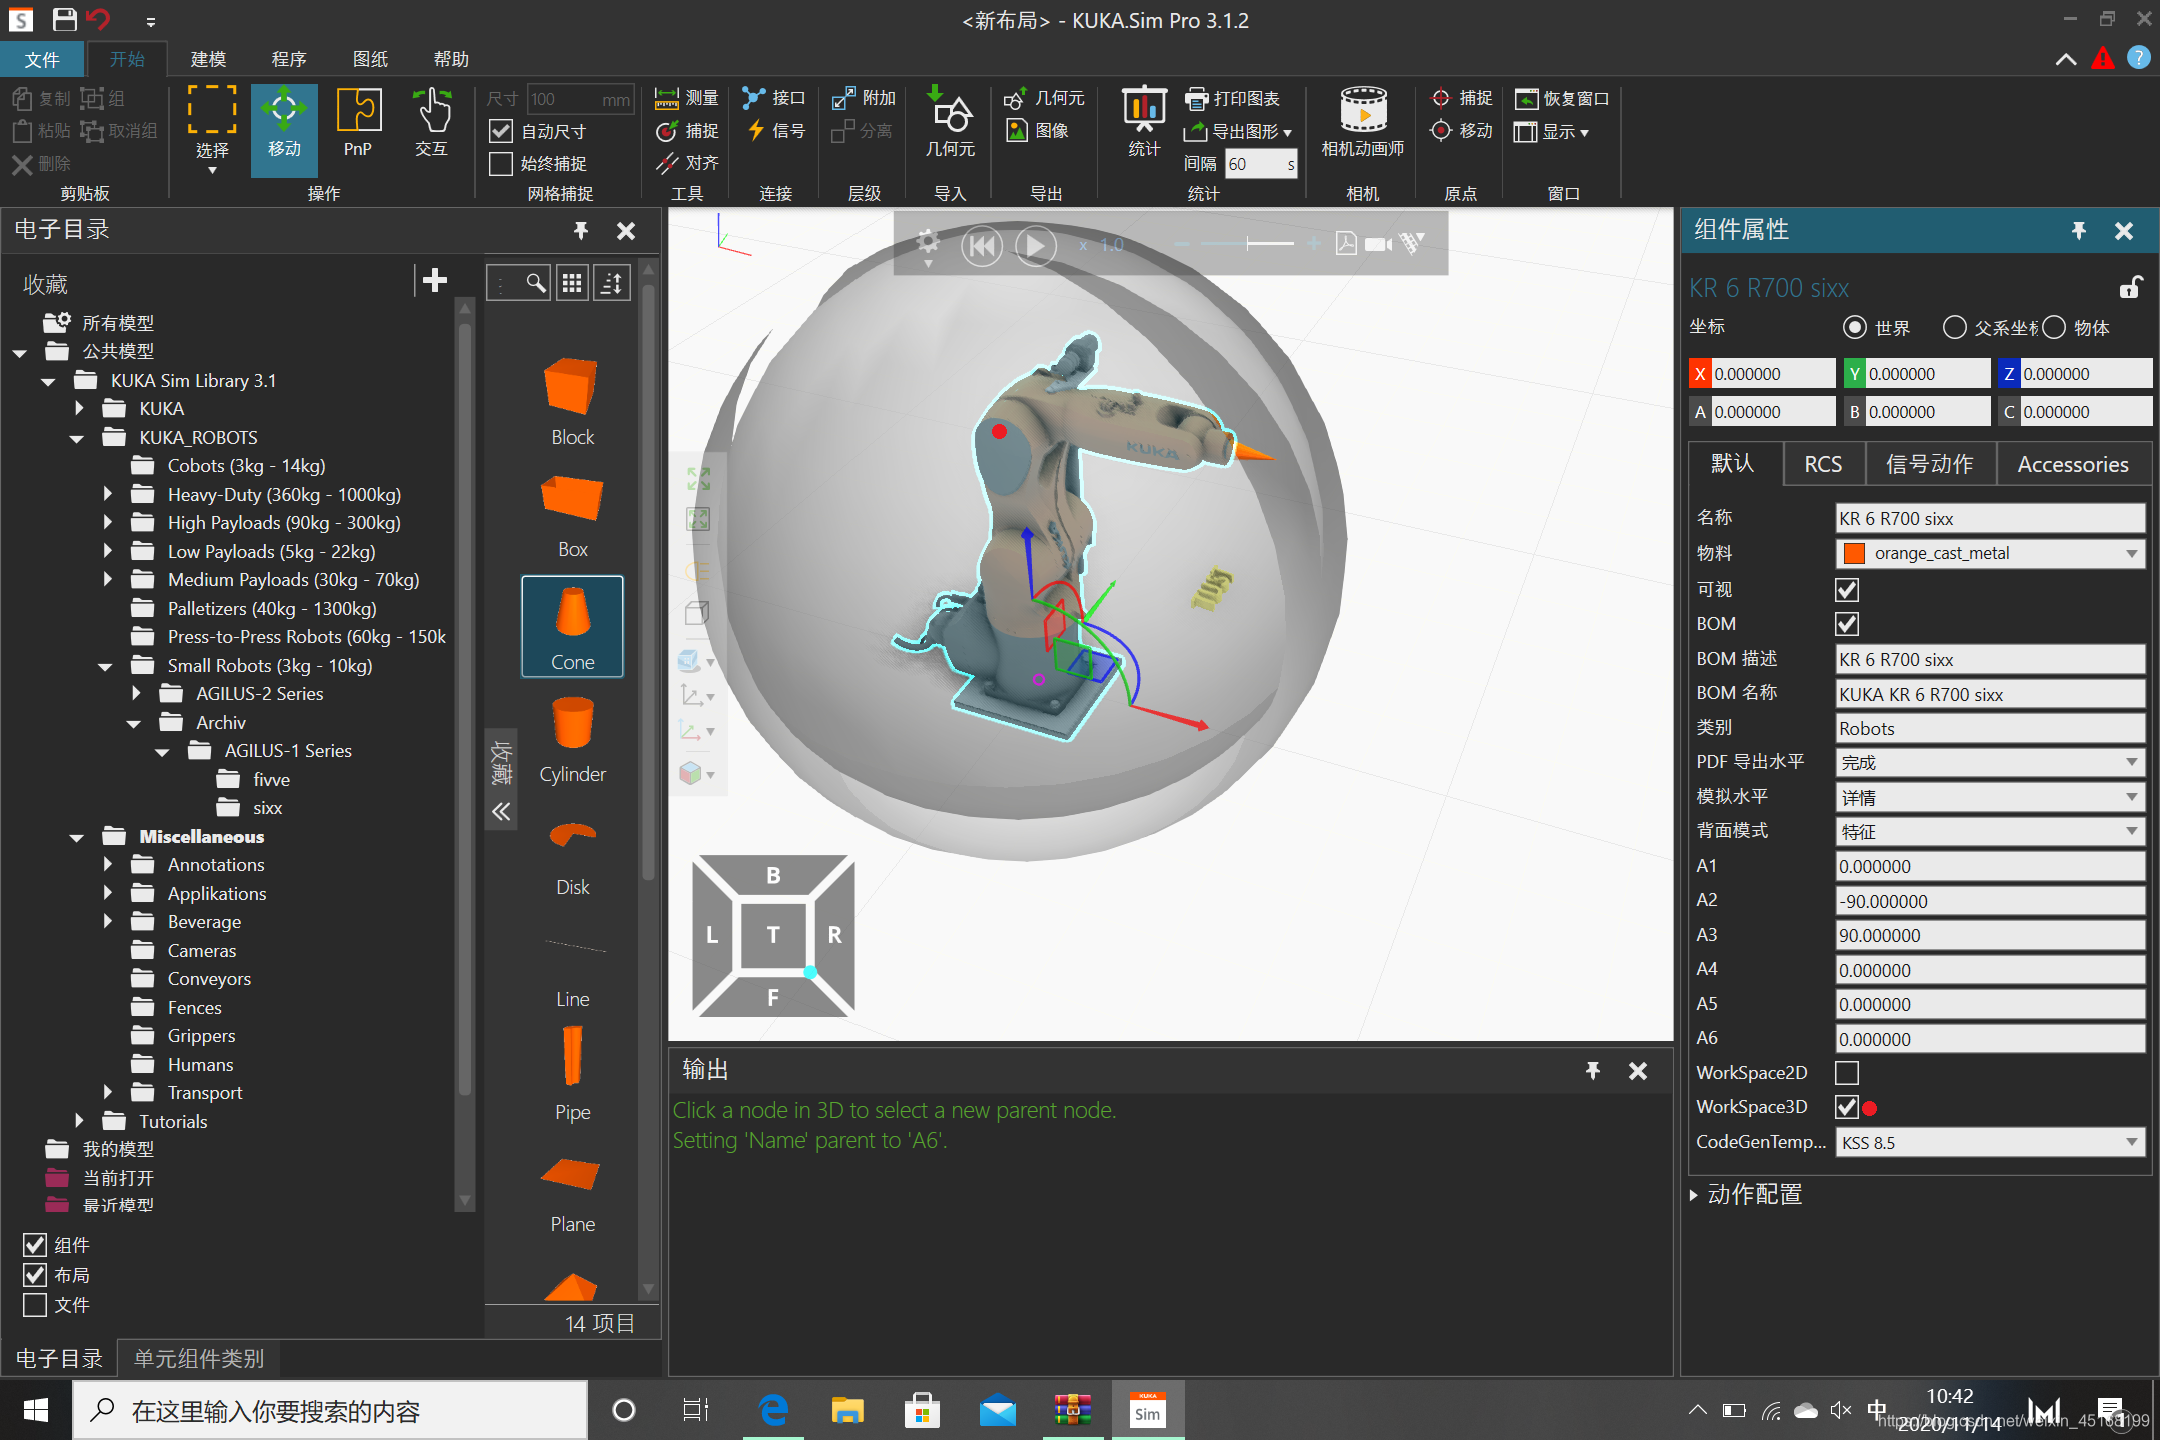2160x1440 pixels.
Task: Click the Windows Start button
Action: pyautogui.click(x=36, y=1411)
